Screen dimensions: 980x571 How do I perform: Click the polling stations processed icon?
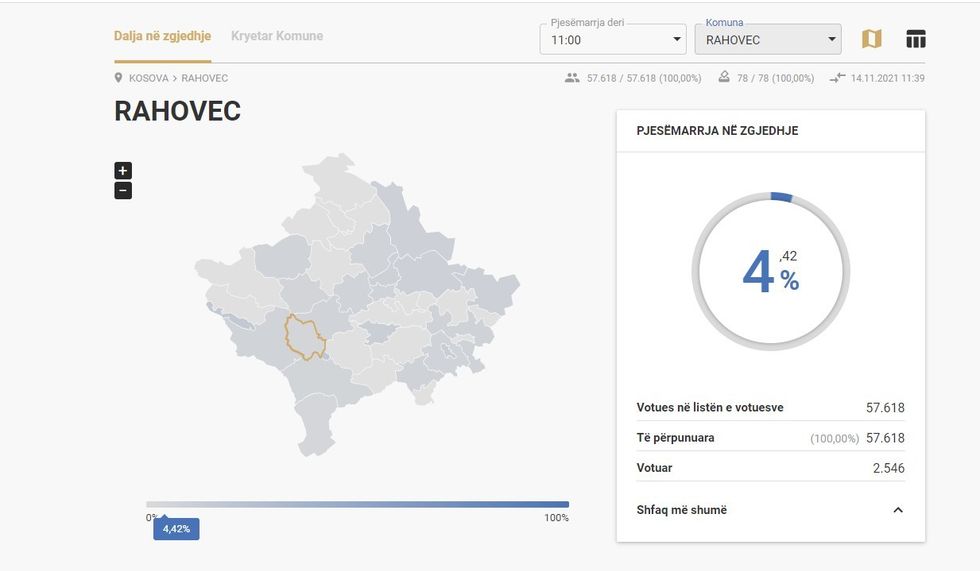(x=724, y=78)
